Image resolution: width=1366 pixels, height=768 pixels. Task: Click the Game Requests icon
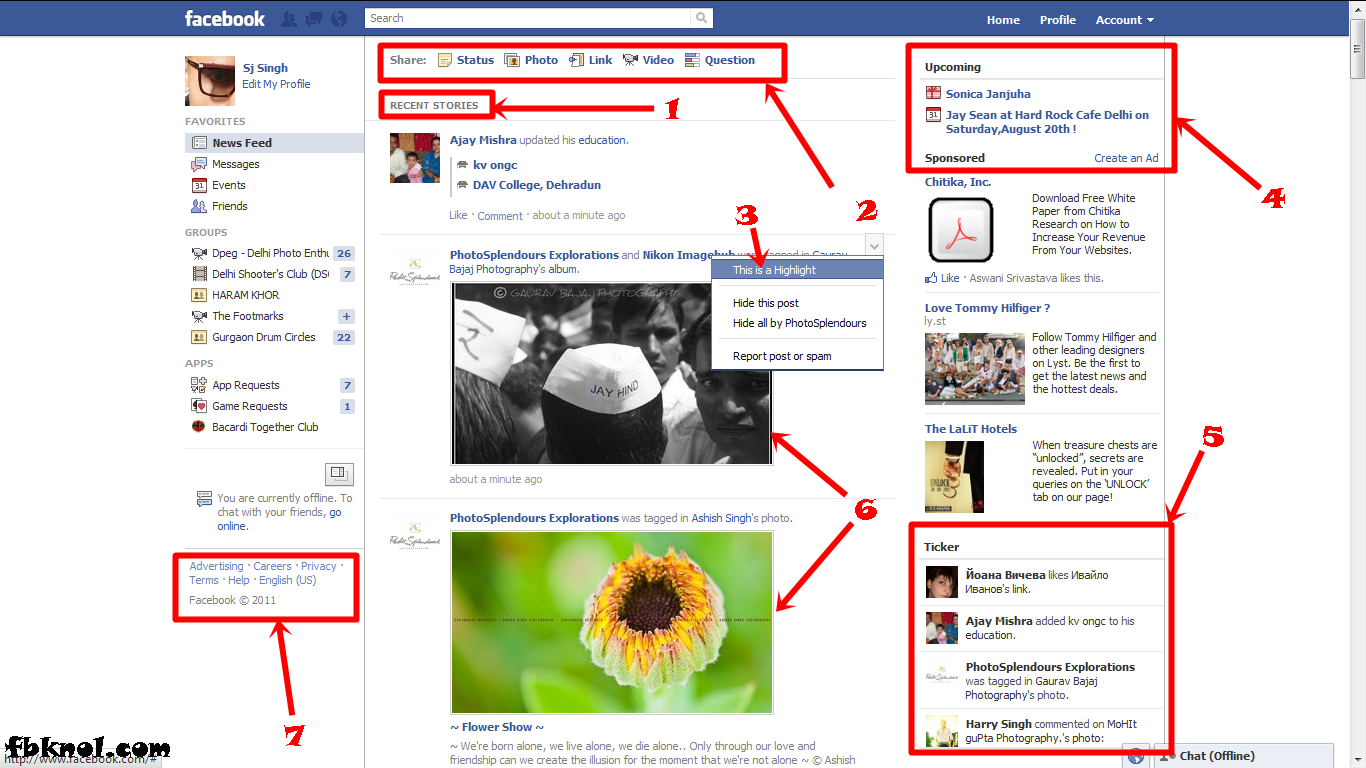pyautogui.click(x=199, y=406)
